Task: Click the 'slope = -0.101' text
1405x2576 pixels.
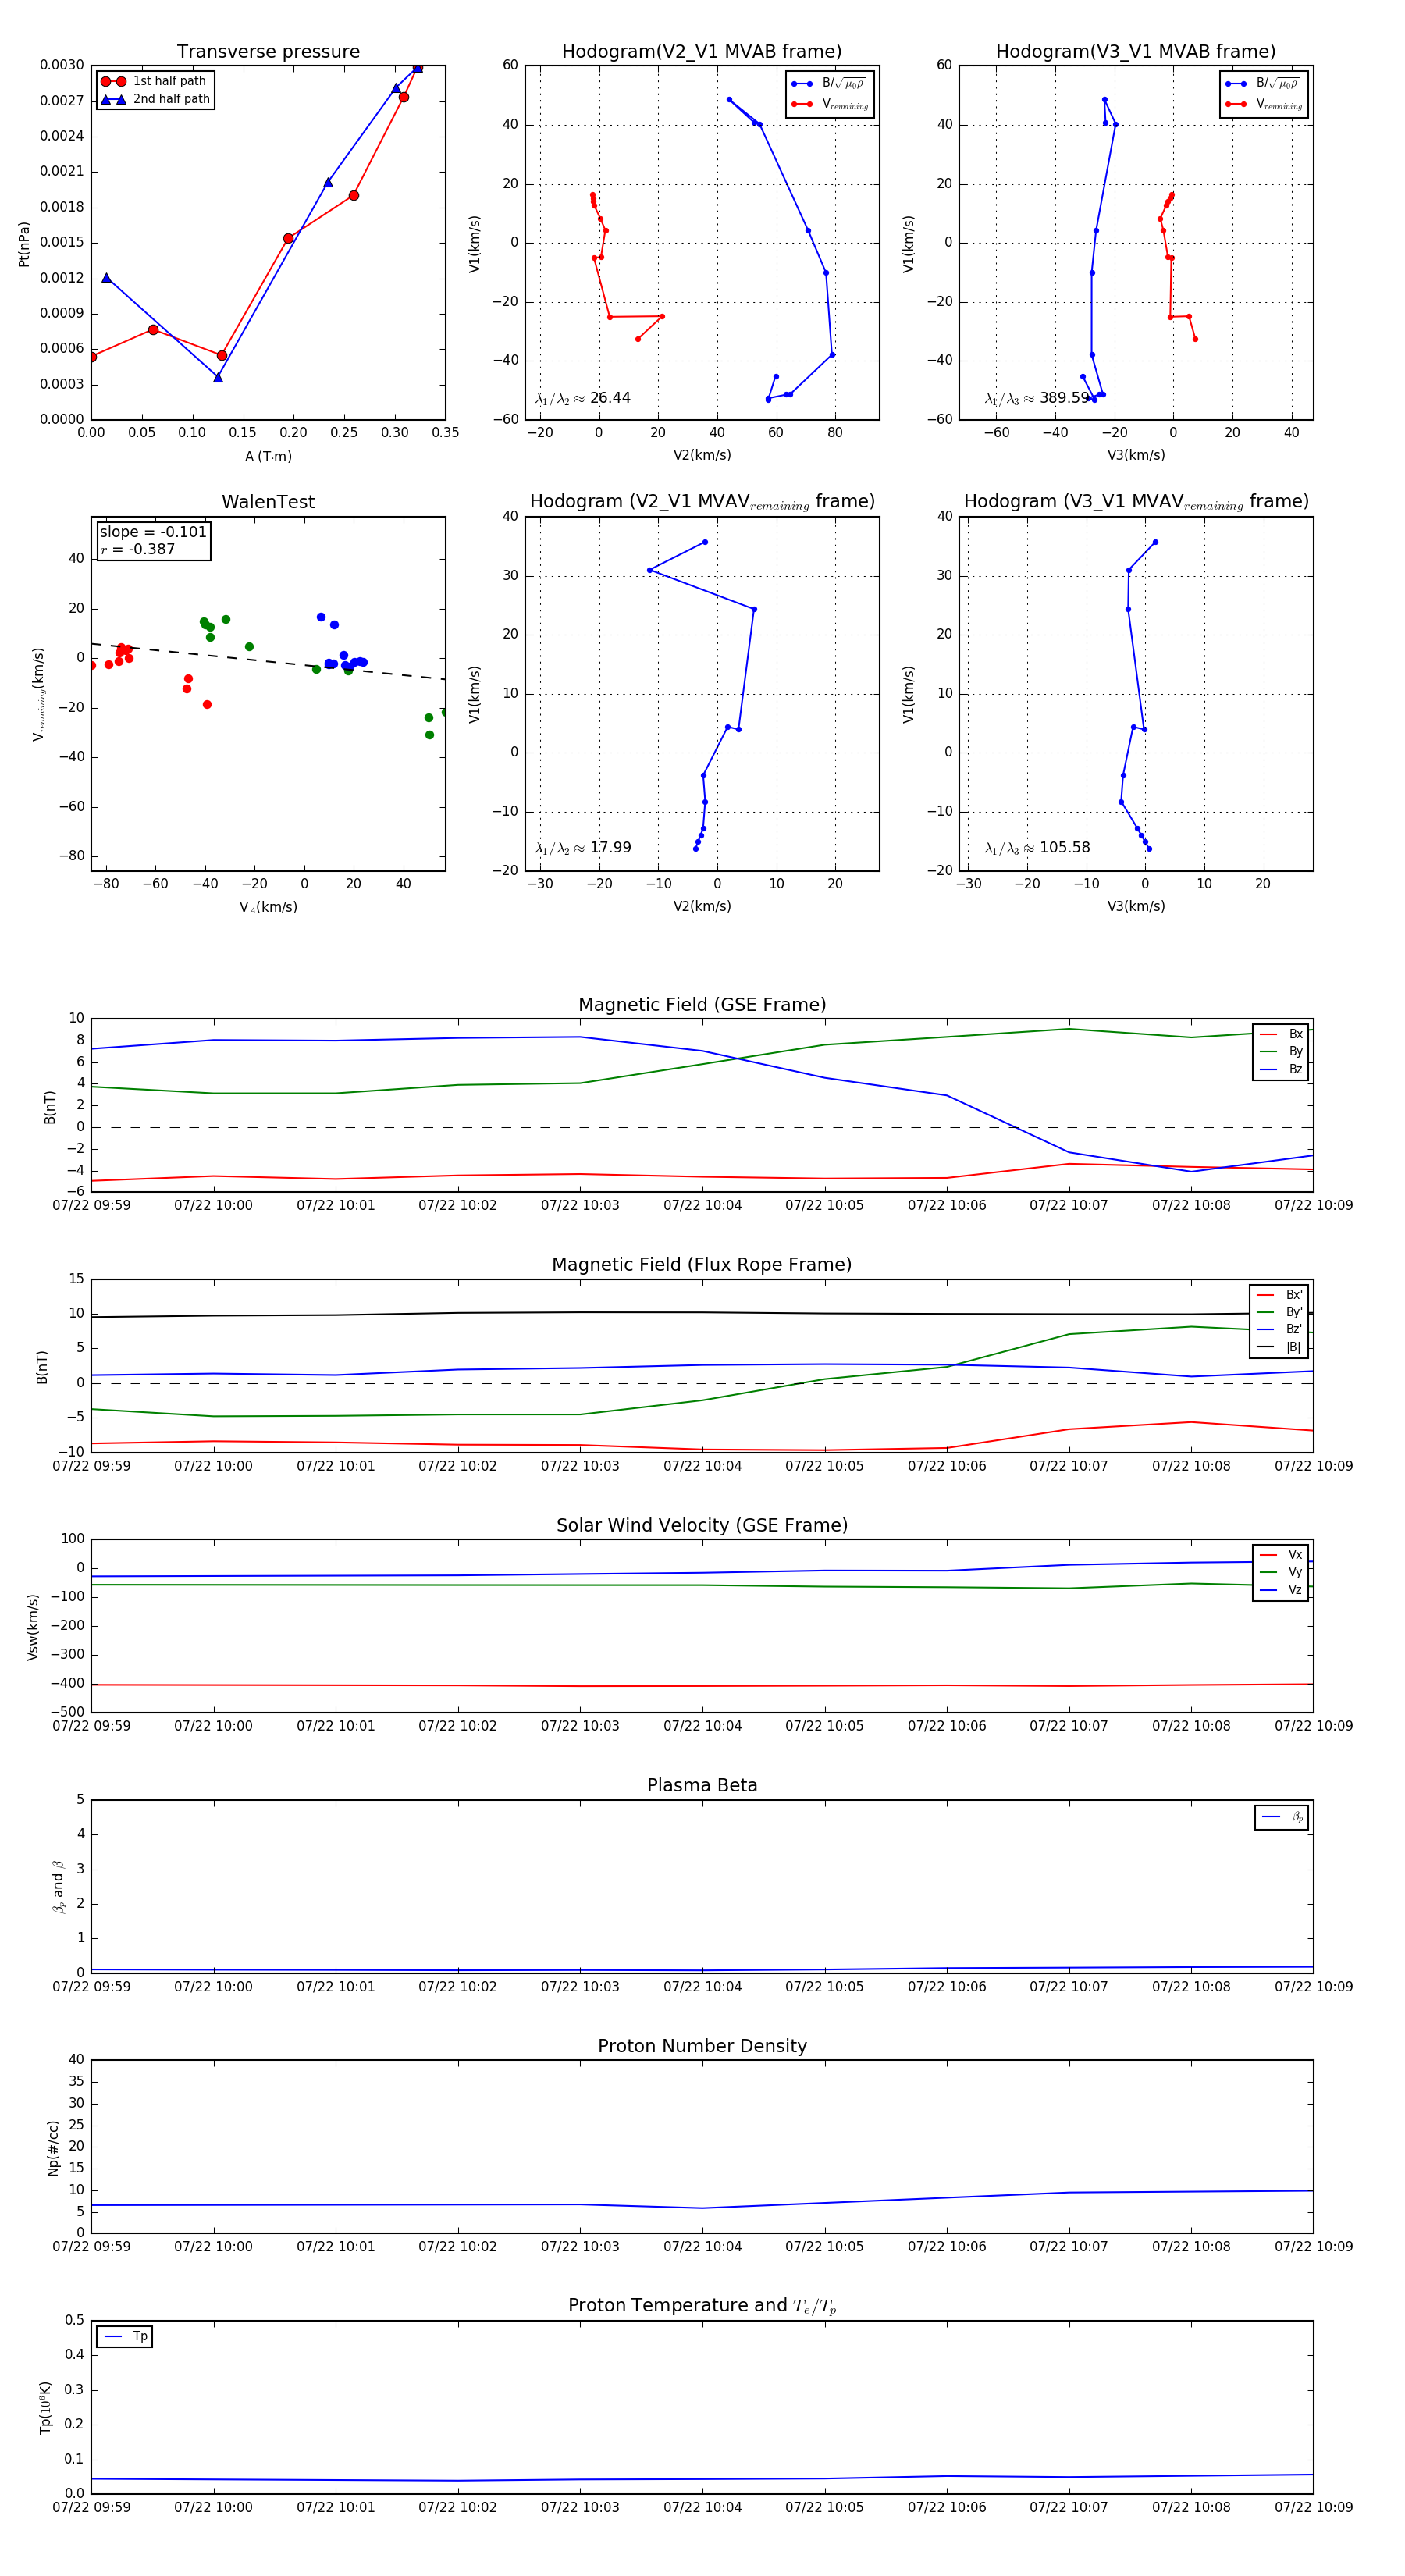Action: coord(153,532)
